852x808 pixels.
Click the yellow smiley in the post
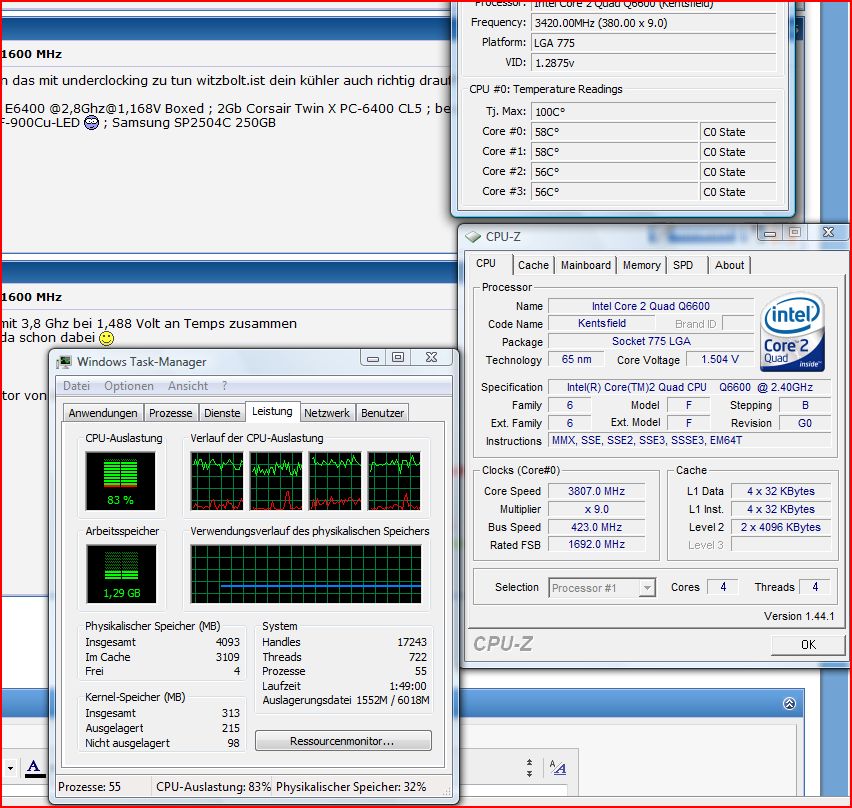[106, 338]
